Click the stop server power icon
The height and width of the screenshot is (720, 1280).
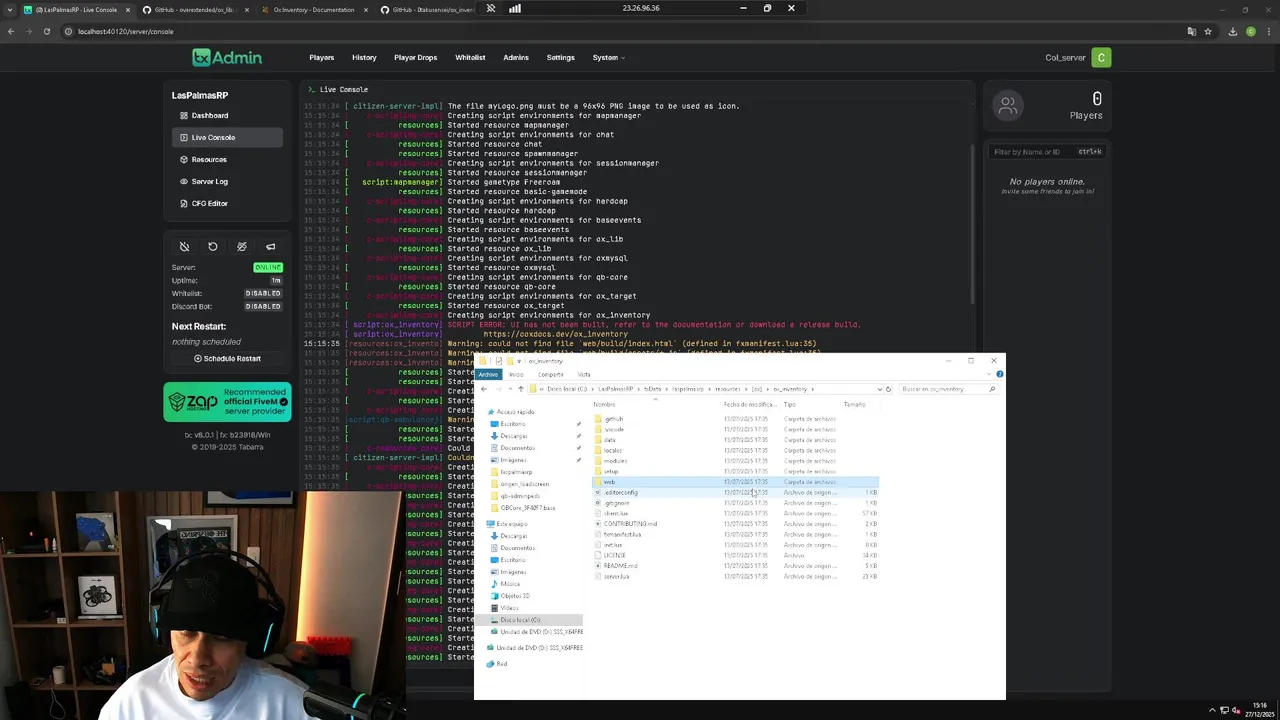coord(184,246)
